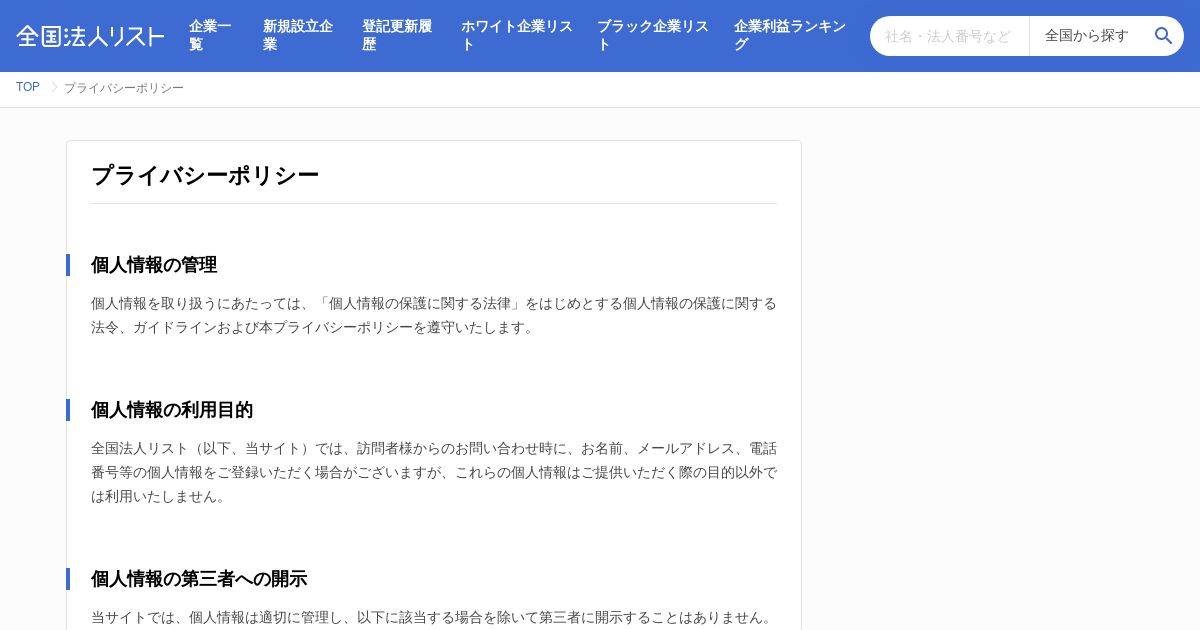Click paragraph starting 個人情報を取り扱うにあたっては
Viewport: 1200px width, 630px height.
coord(434,315)
